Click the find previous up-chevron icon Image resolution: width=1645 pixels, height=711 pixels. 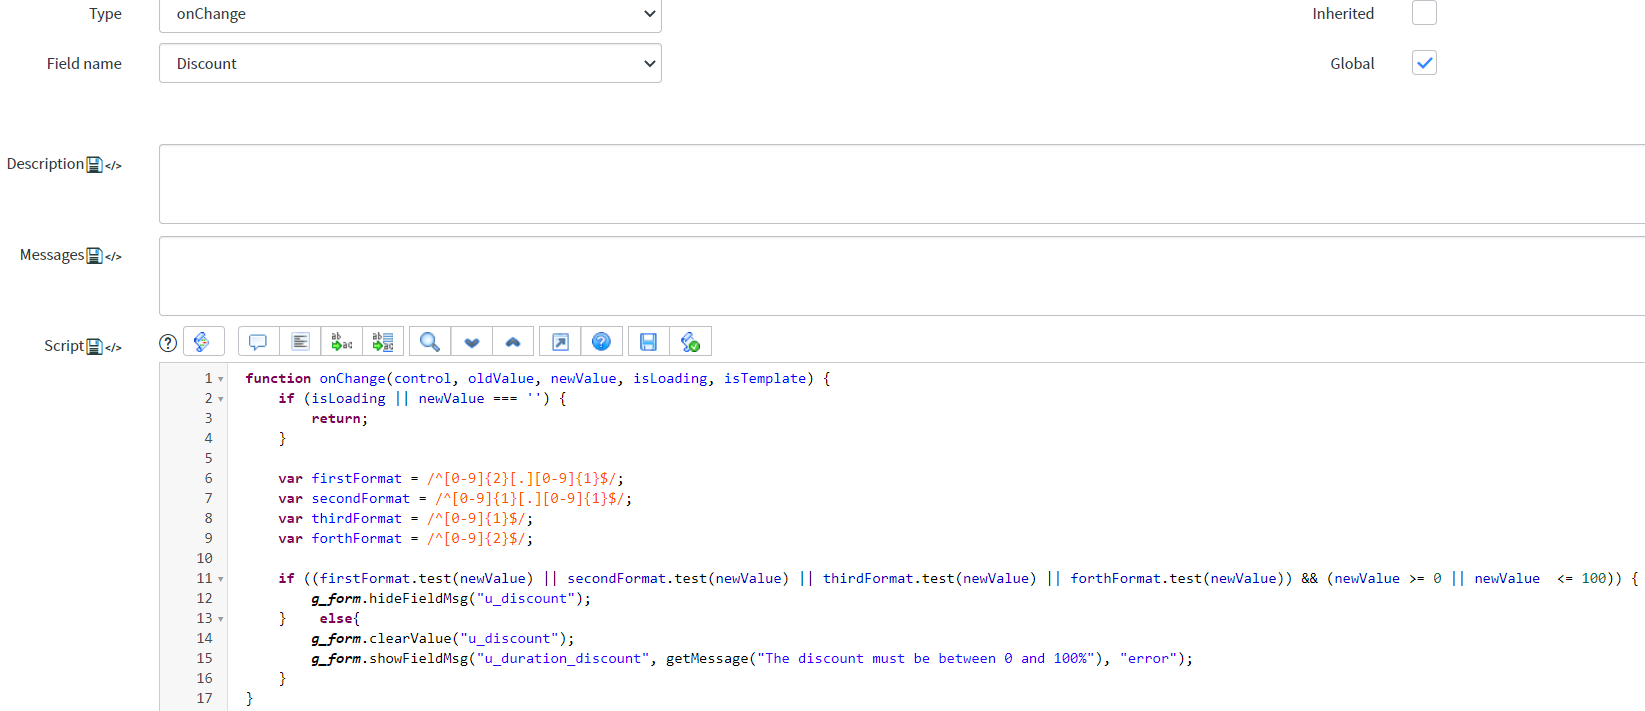513,342
